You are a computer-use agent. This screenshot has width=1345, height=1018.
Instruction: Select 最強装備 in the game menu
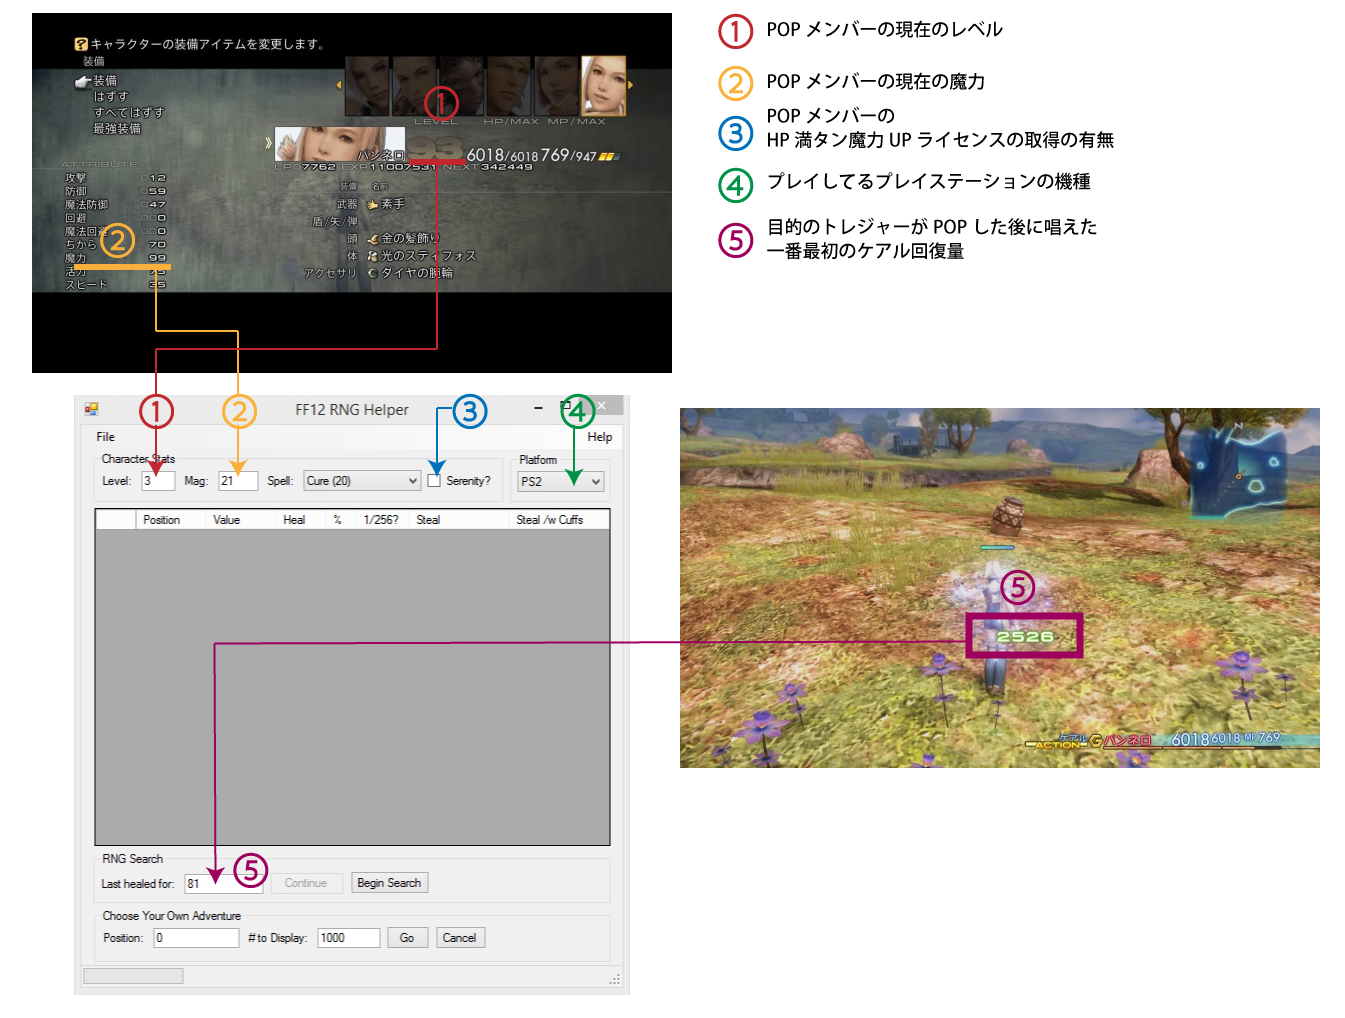[x=117, y=129]
